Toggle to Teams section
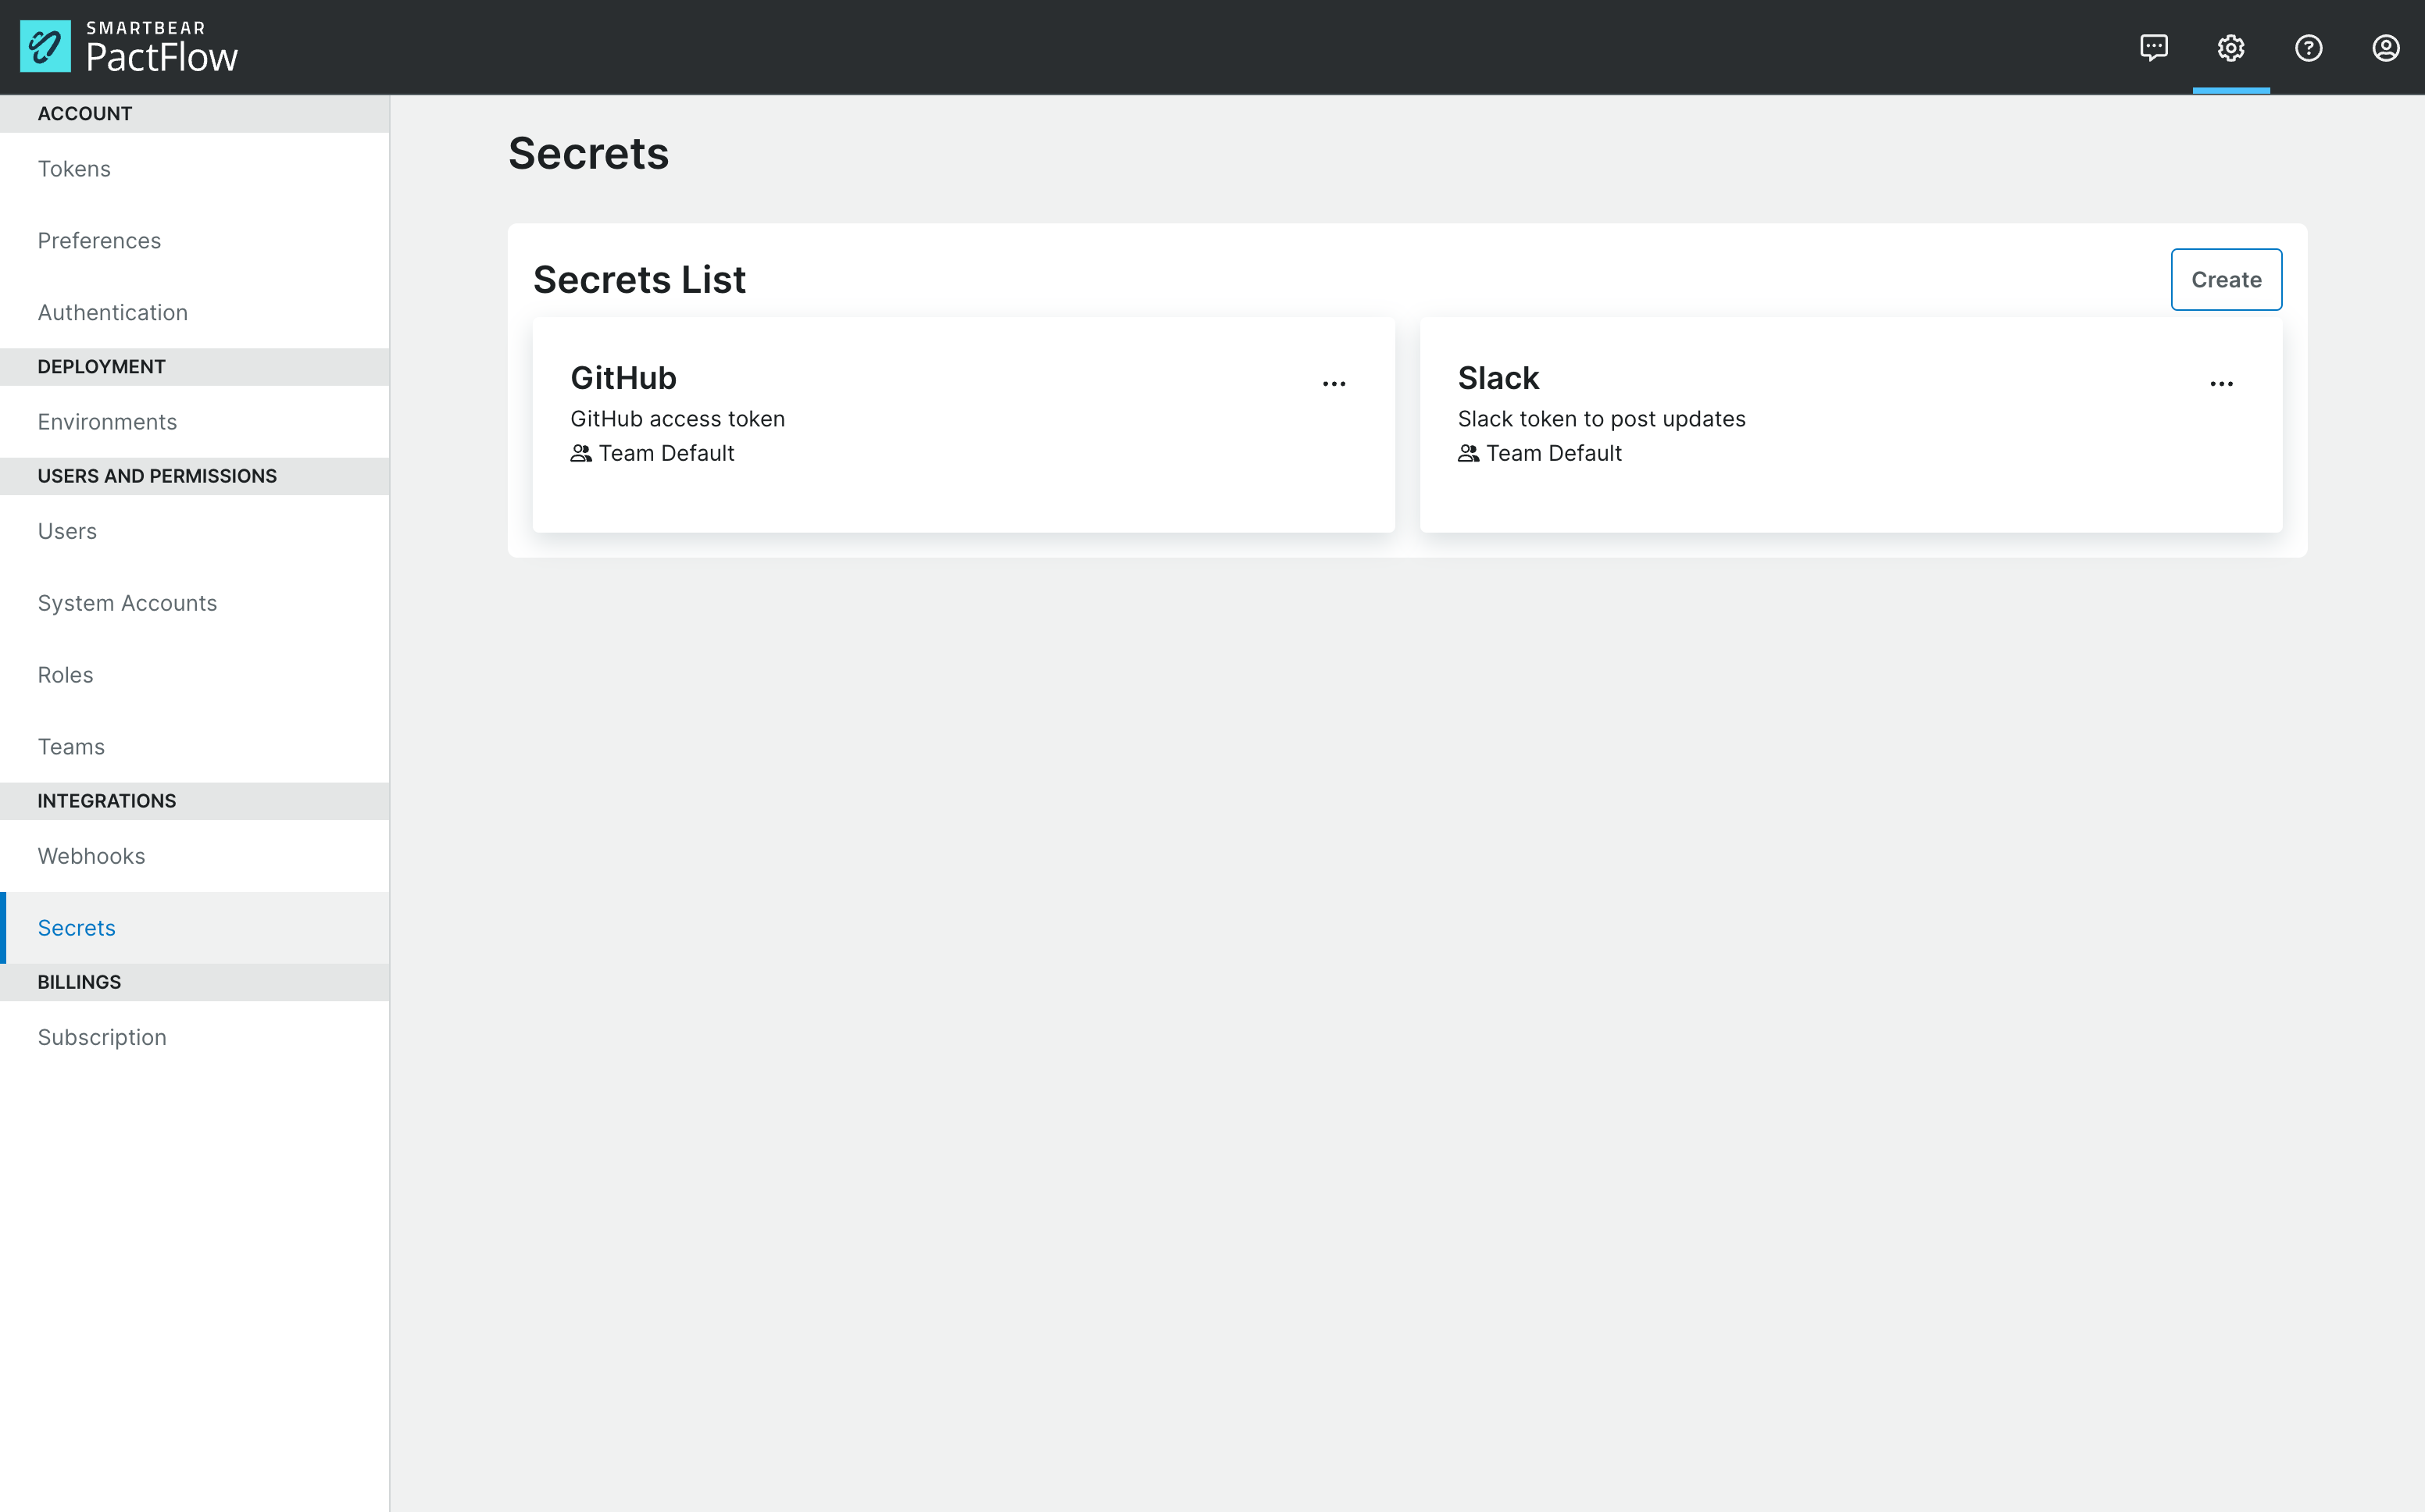The height and width of the screenshot is (1512, 2425). coord(71,746)
